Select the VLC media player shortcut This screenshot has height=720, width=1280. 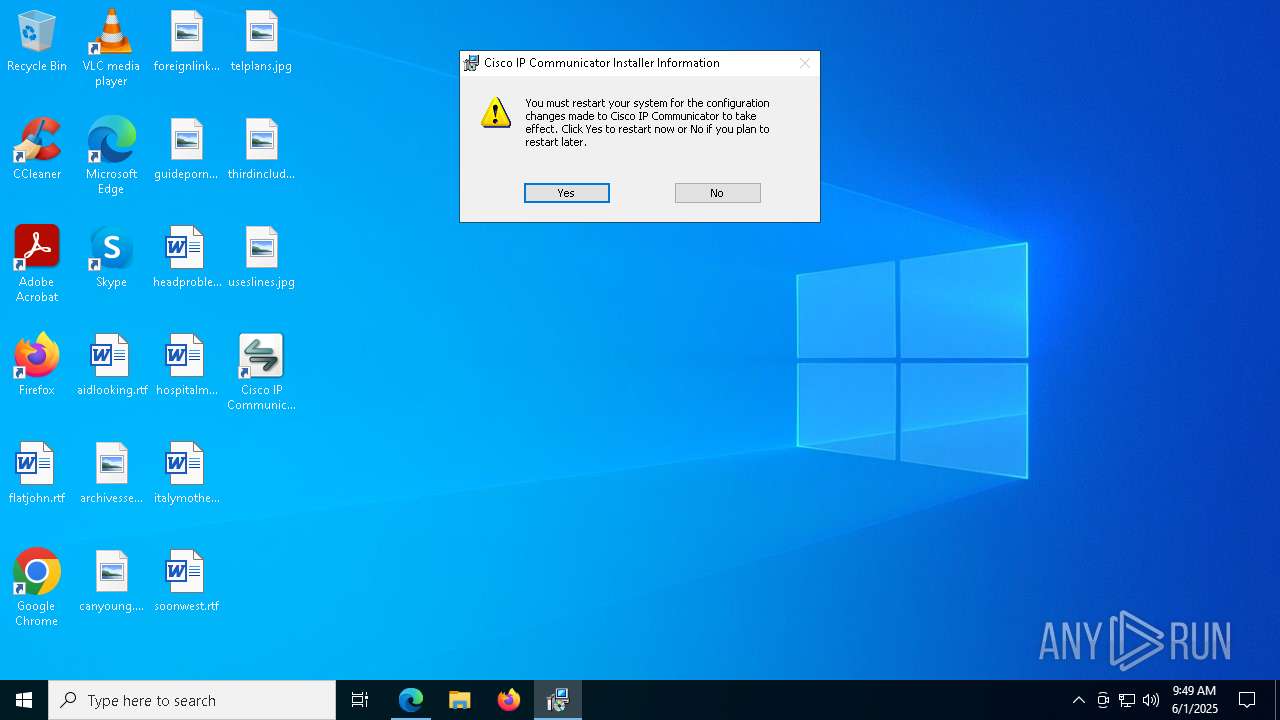pos(111,48)
